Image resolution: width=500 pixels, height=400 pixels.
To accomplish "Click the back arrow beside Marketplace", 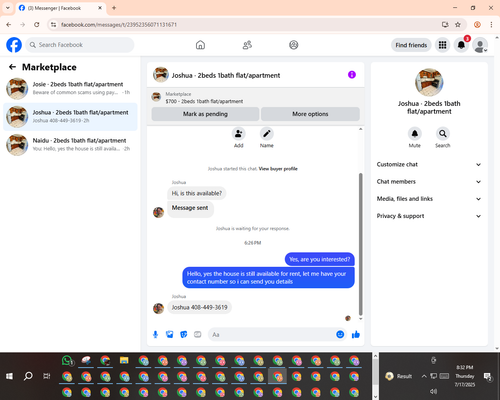I will pos(12,67).
